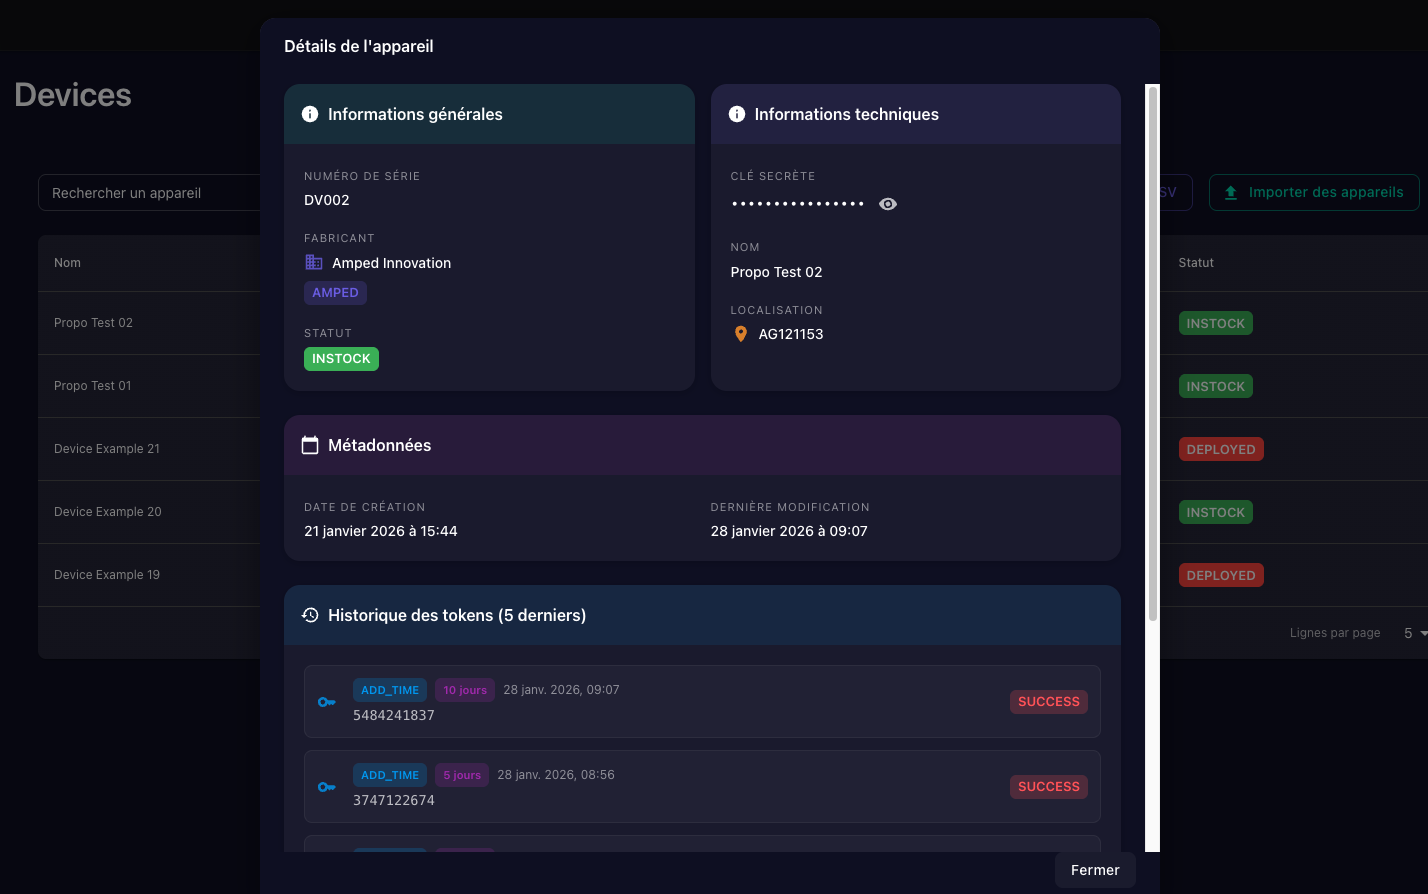Close the dialog with the Fermer button
This screenshot has width=1428, height=894.
click(x=1095, y=870)
